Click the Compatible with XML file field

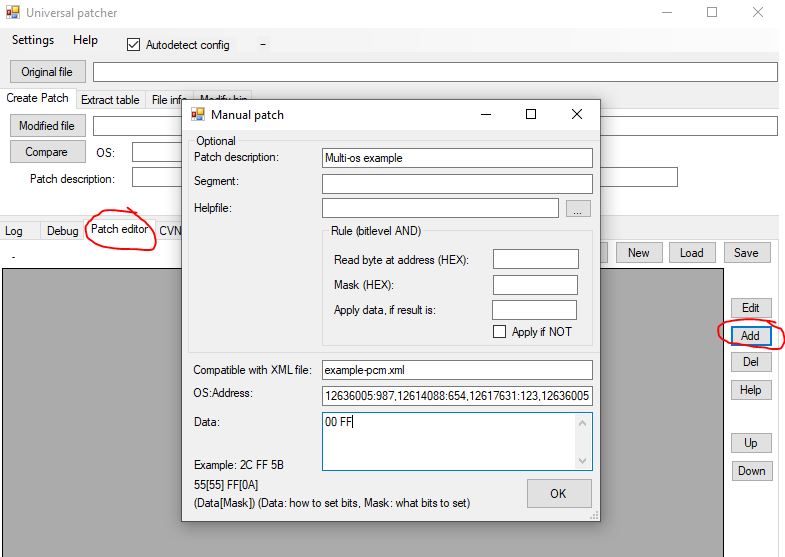coord(457,370)
